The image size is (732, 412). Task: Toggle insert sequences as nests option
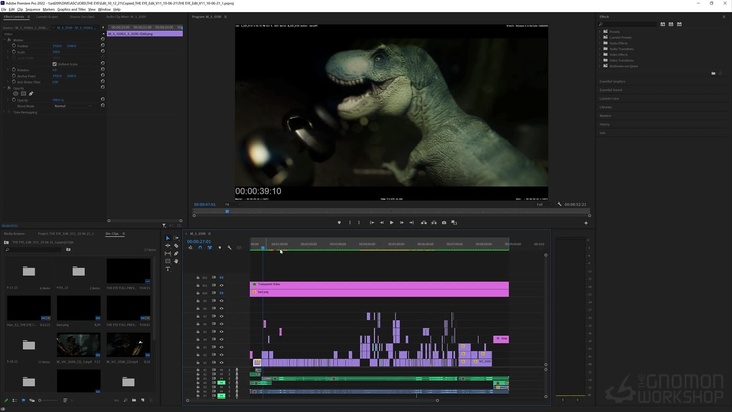click(x=190, y=248)
